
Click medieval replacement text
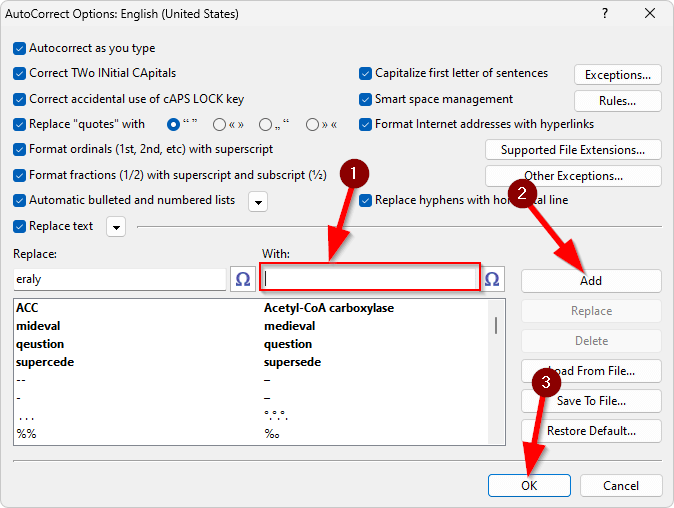[289, 326]
